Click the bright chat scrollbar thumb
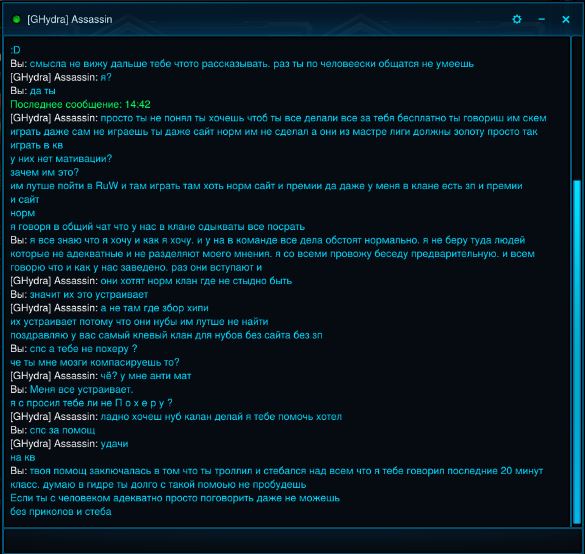This screenshot has height=554, width=585. [577, 352]
